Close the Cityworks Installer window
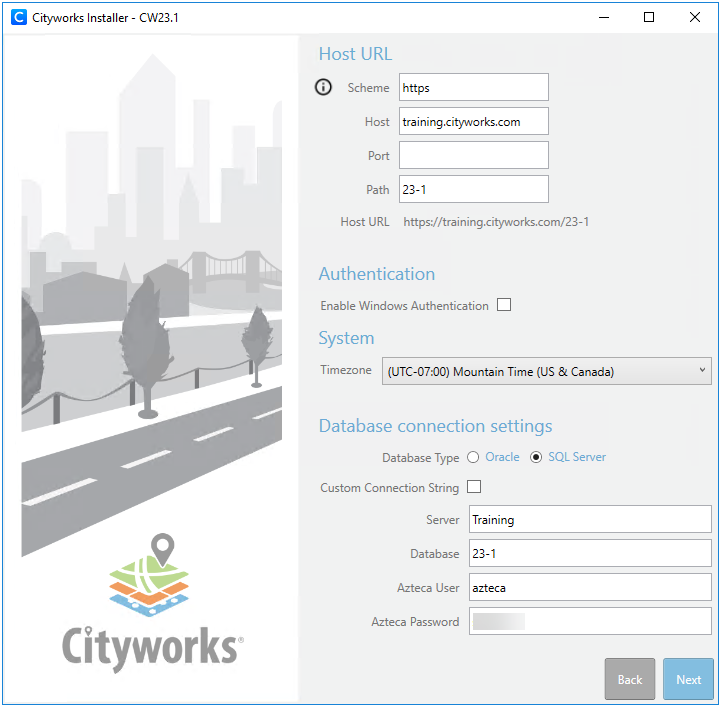This screenshot has width=721, height=707. click(695, 17)
